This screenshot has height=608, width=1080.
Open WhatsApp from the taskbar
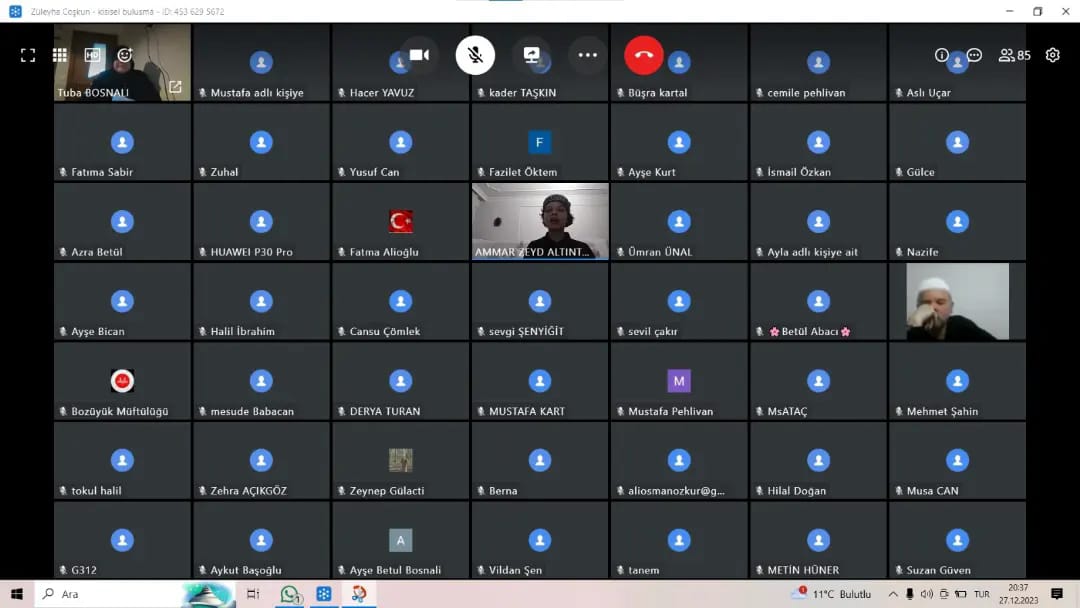290,594
